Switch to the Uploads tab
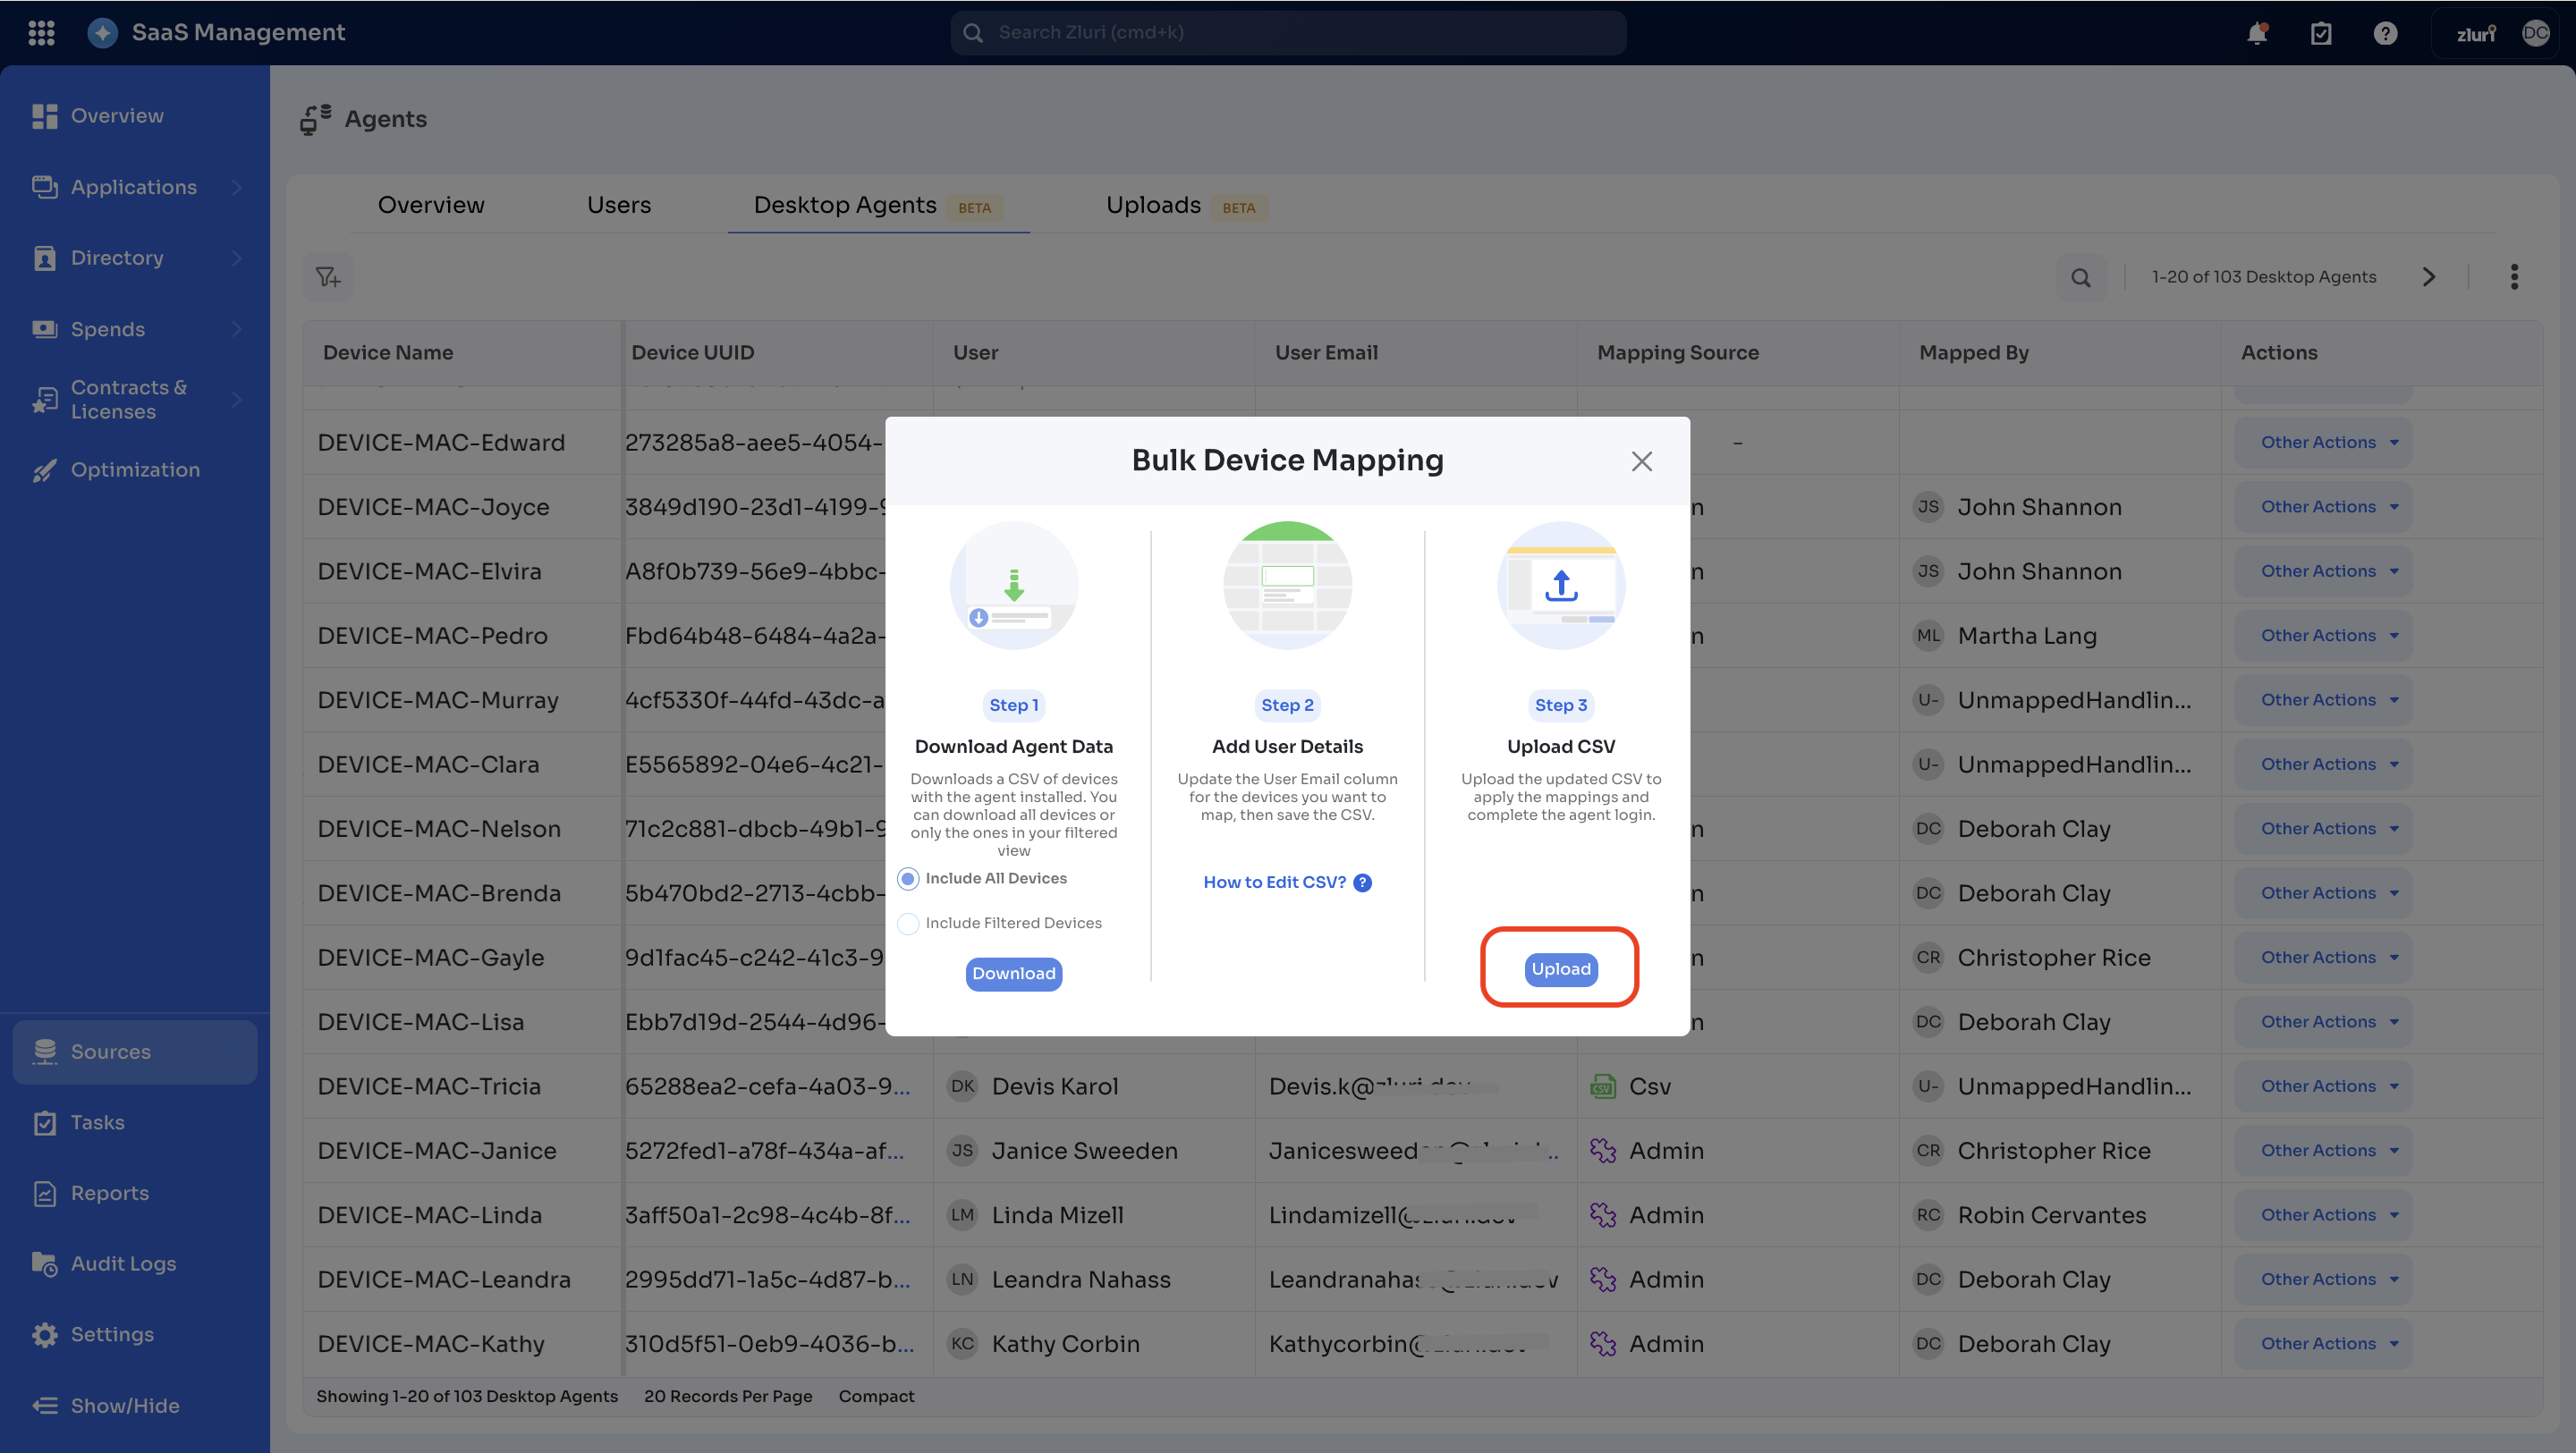The image size is (2576, 1453). tap(1153, 205)
